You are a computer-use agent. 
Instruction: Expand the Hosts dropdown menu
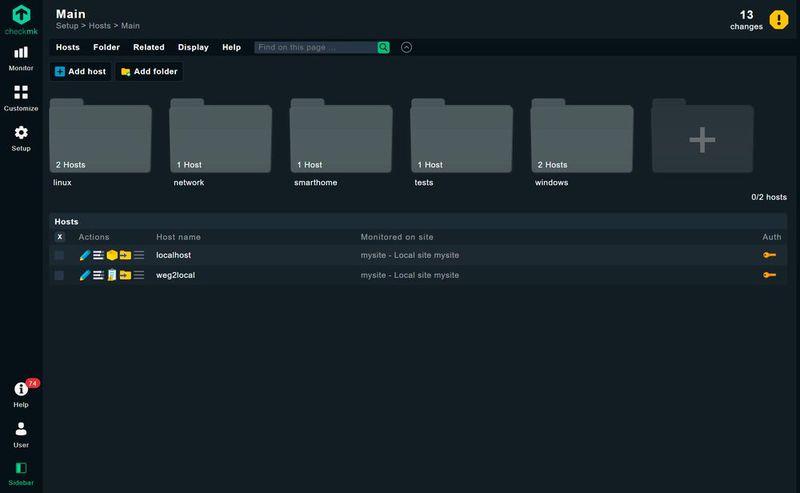[x=68, y=47]
